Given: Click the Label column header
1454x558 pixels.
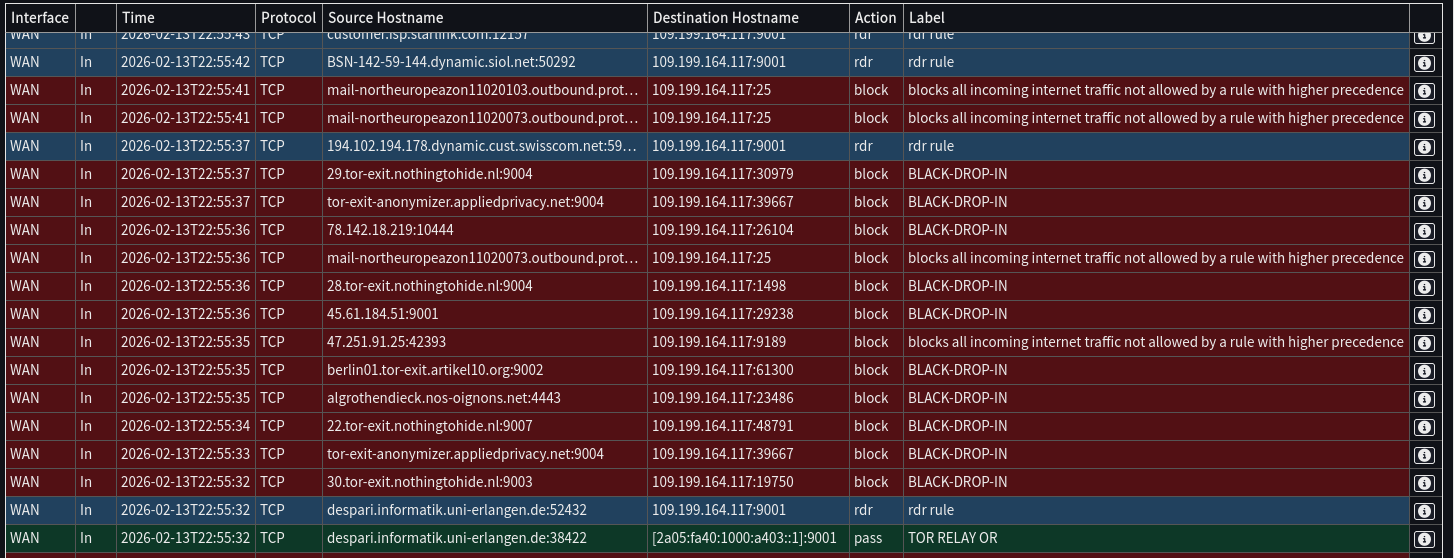Looking at the screenshot, I should click(926, 17).
